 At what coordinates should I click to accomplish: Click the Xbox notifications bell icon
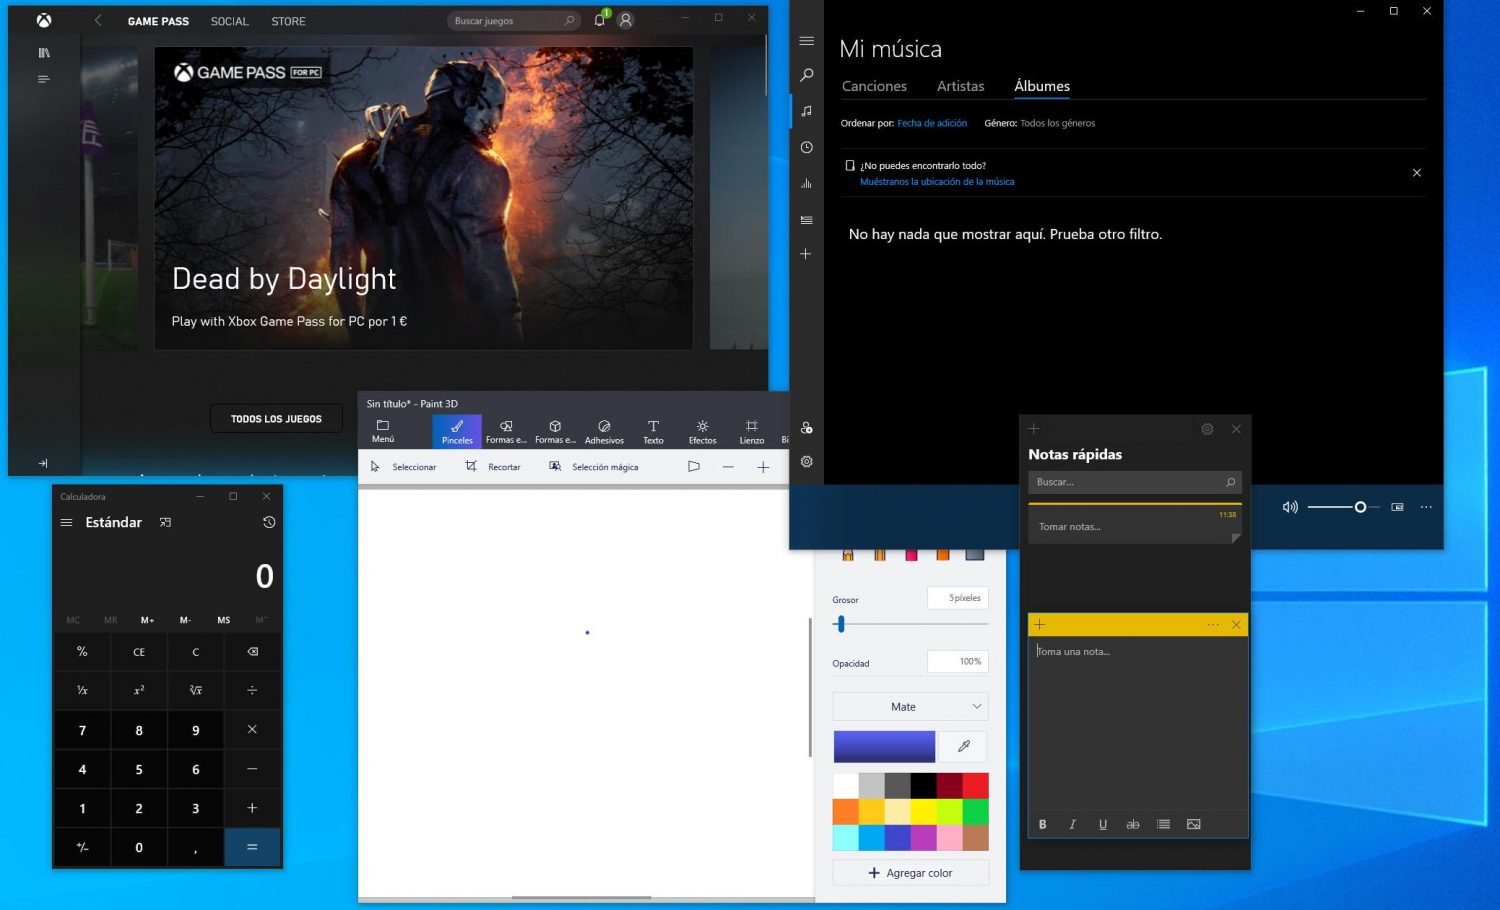click(x=599, y=20)
